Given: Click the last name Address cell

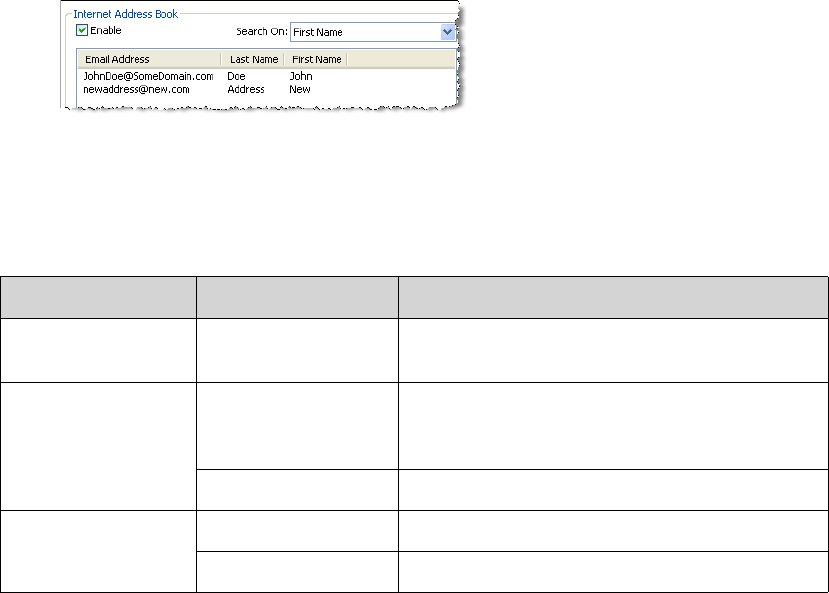Looking at the screenshot, I should pos(246,89).
